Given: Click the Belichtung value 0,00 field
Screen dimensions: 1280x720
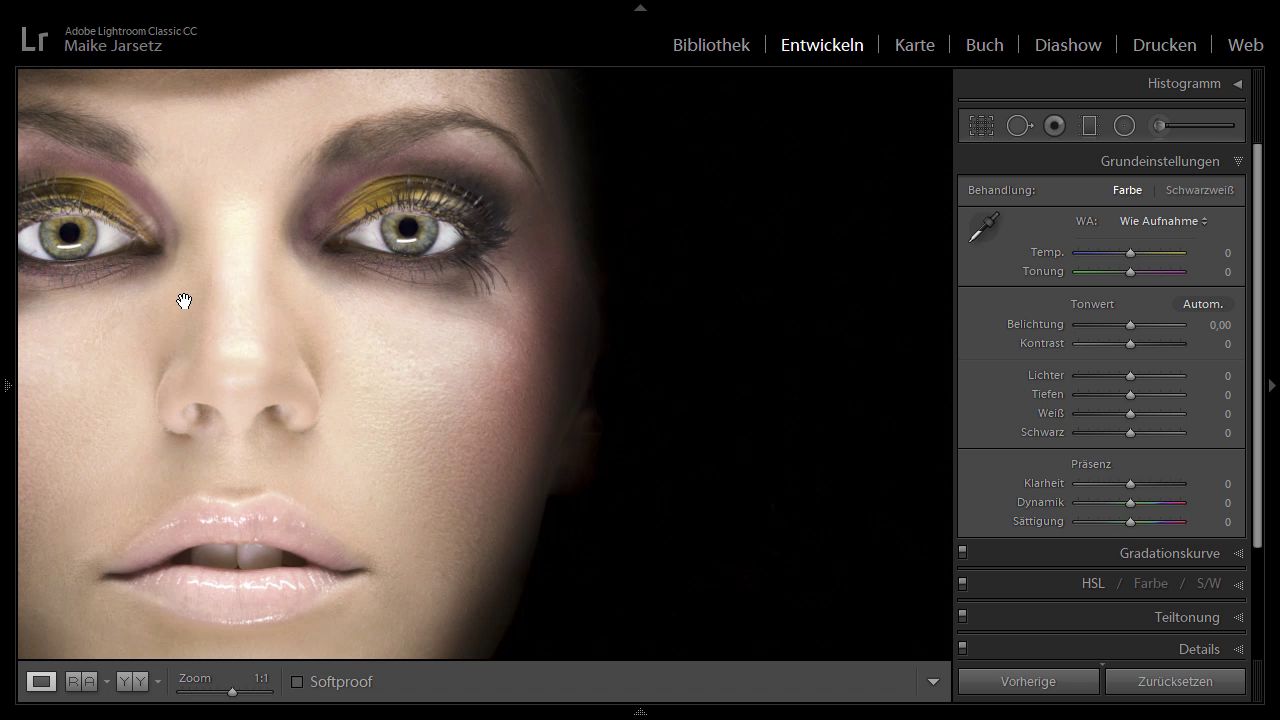Looking at the screenshot, I should [x=1219, y=325].
